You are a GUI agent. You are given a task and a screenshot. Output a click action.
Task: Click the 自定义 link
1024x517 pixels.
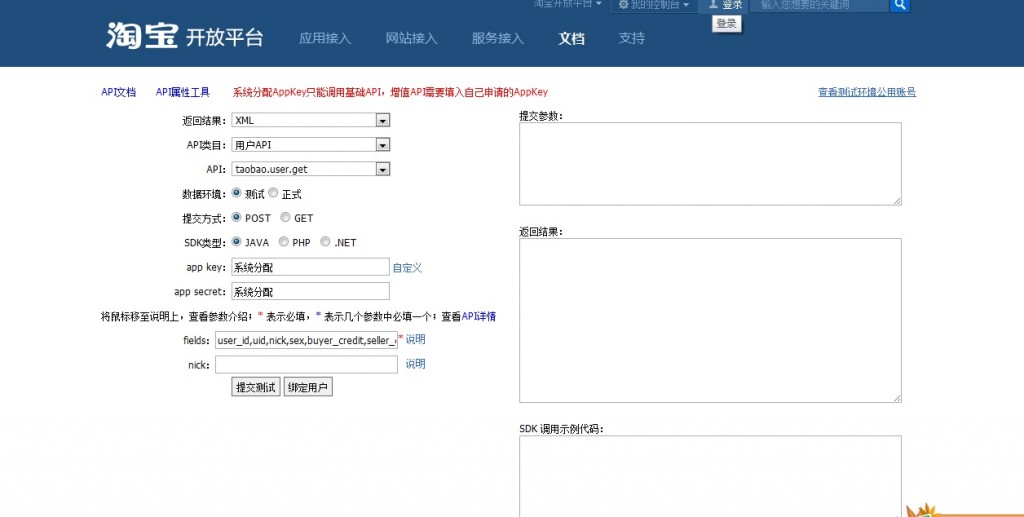tap(407, 268)
